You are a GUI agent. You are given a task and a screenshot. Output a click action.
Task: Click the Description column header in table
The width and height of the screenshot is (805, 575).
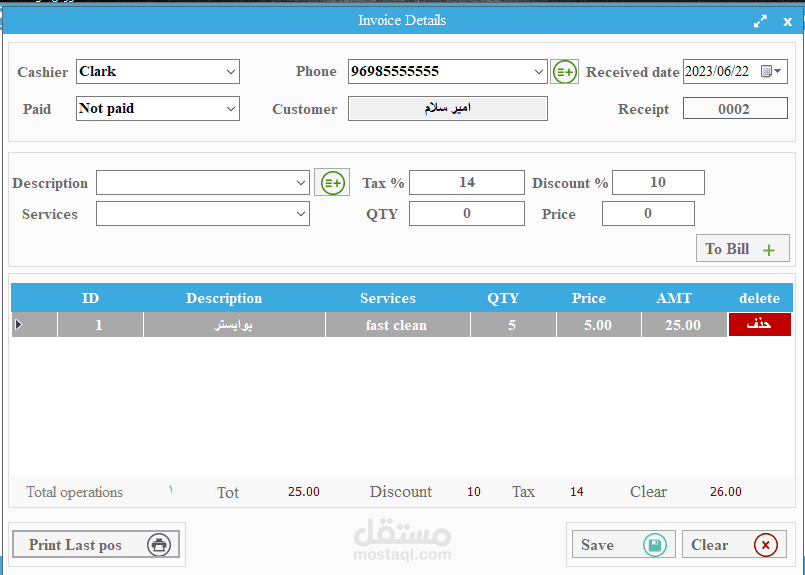click(x=224, y=298)
